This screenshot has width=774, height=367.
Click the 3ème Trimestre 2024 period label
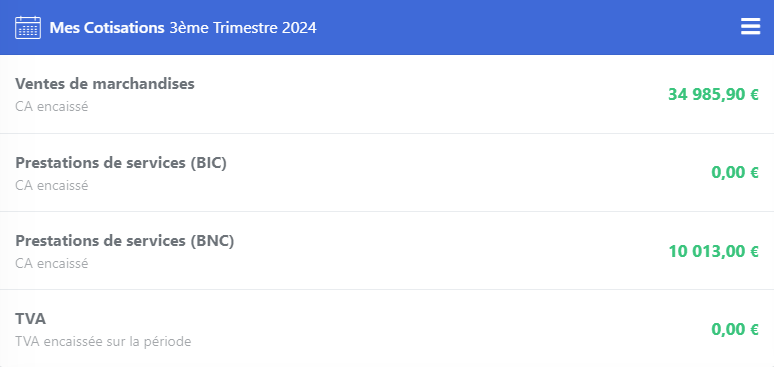(x=243, y=28)
